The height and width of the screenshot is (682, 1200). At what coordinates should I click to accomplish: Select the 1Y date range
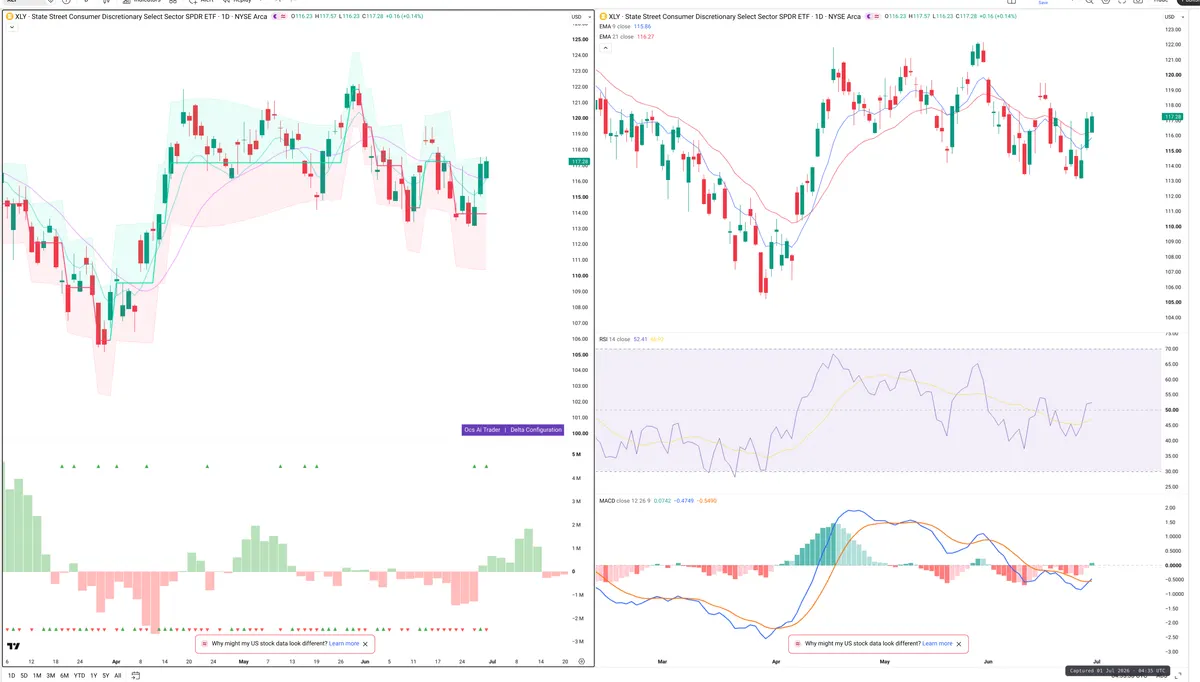94,676
